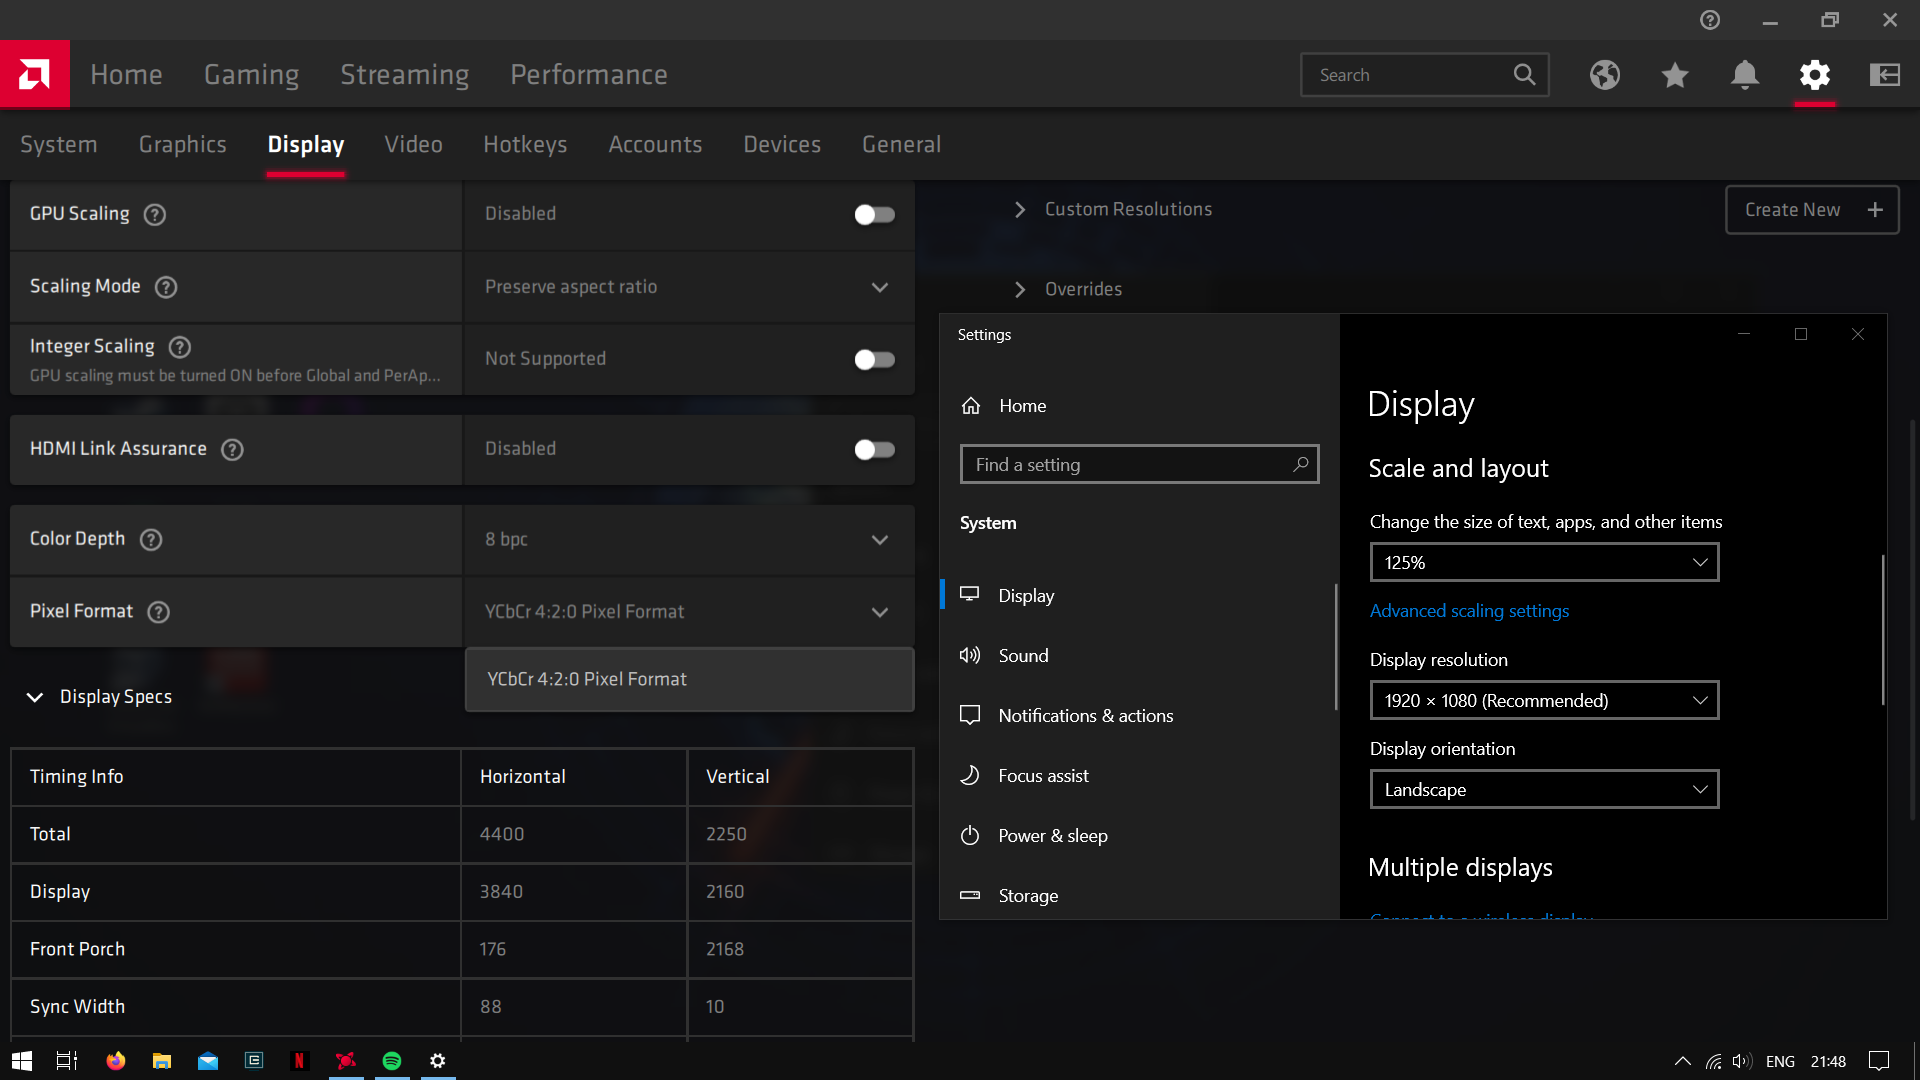Open the web browser globe icon
The image size is (1920, 1080).
pos(1605,75)
